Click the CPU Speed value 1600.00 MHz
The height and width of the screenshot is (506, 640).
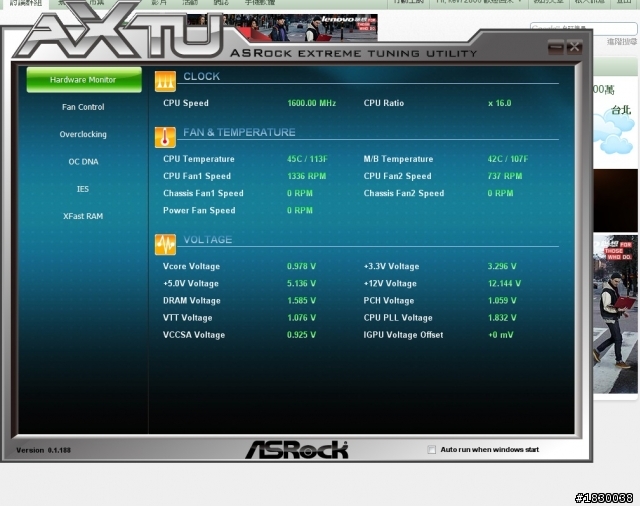pyautogui.click(x=311, y=103)
